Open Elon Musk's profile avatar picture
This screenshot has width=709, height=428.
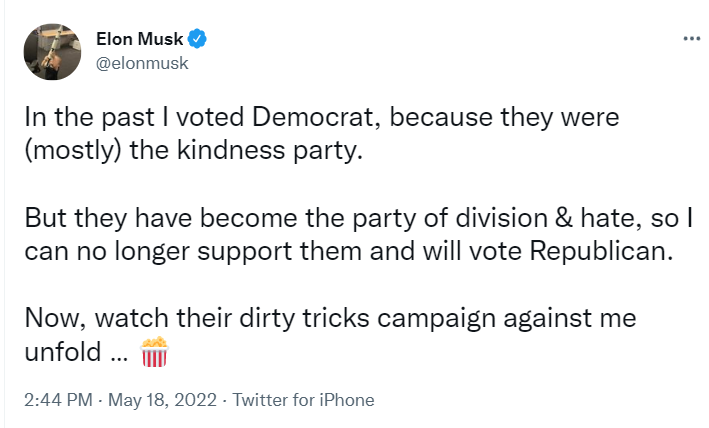(52, 50)
